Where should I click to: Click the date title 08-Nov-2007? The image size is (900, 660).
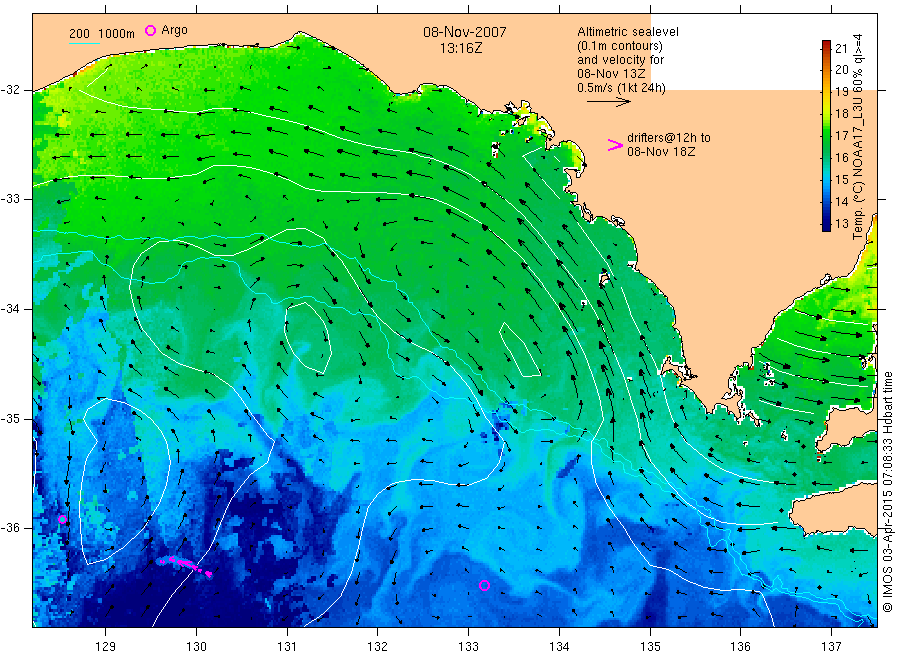coord(464,32)
